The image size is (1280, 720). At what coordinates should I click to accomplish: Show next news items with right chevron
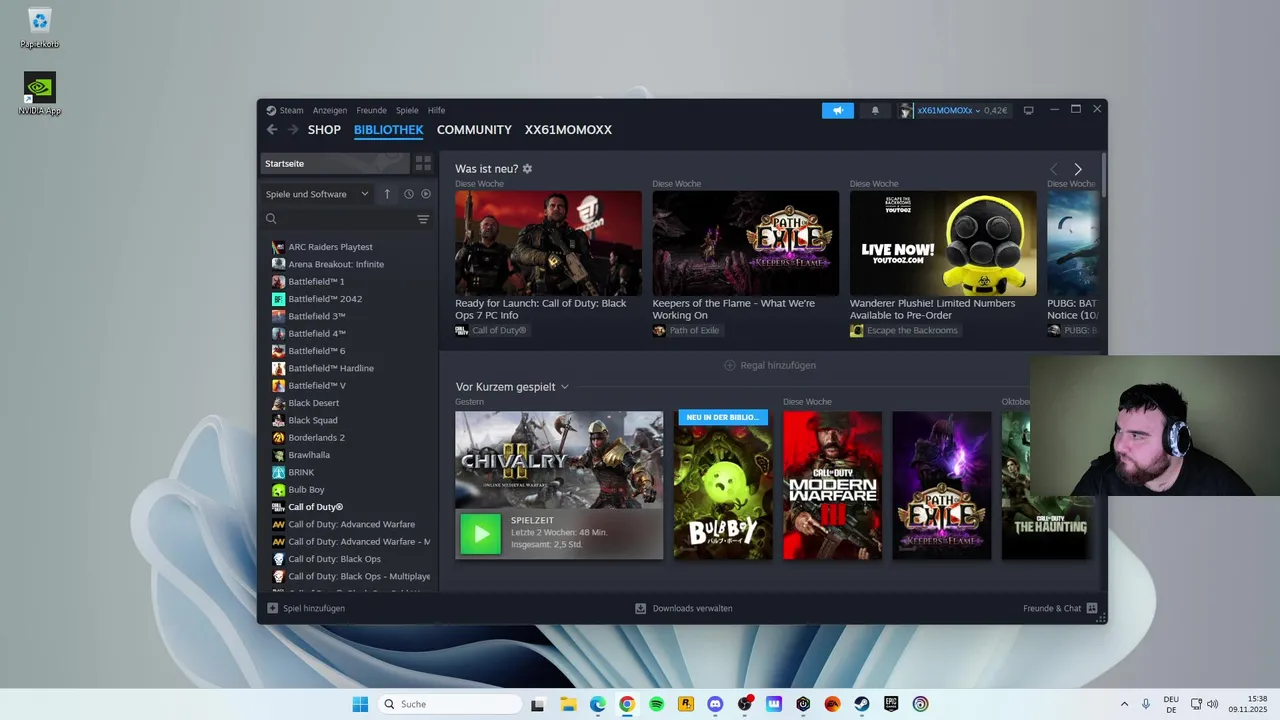pos(1078,170)
